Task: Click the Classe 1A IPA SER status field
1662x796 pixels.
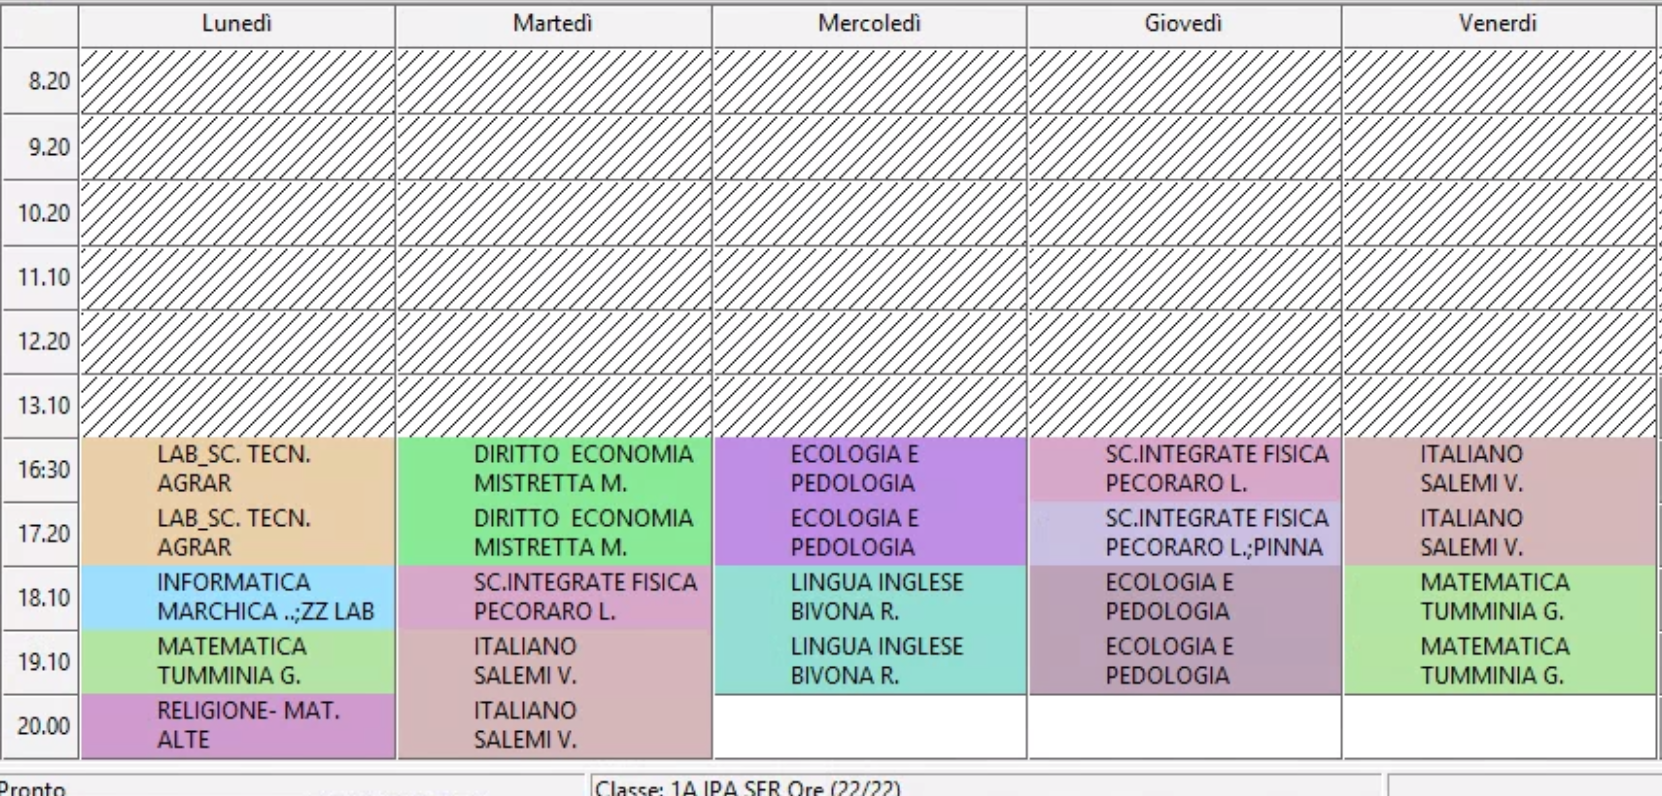Action: pos(986,786)
